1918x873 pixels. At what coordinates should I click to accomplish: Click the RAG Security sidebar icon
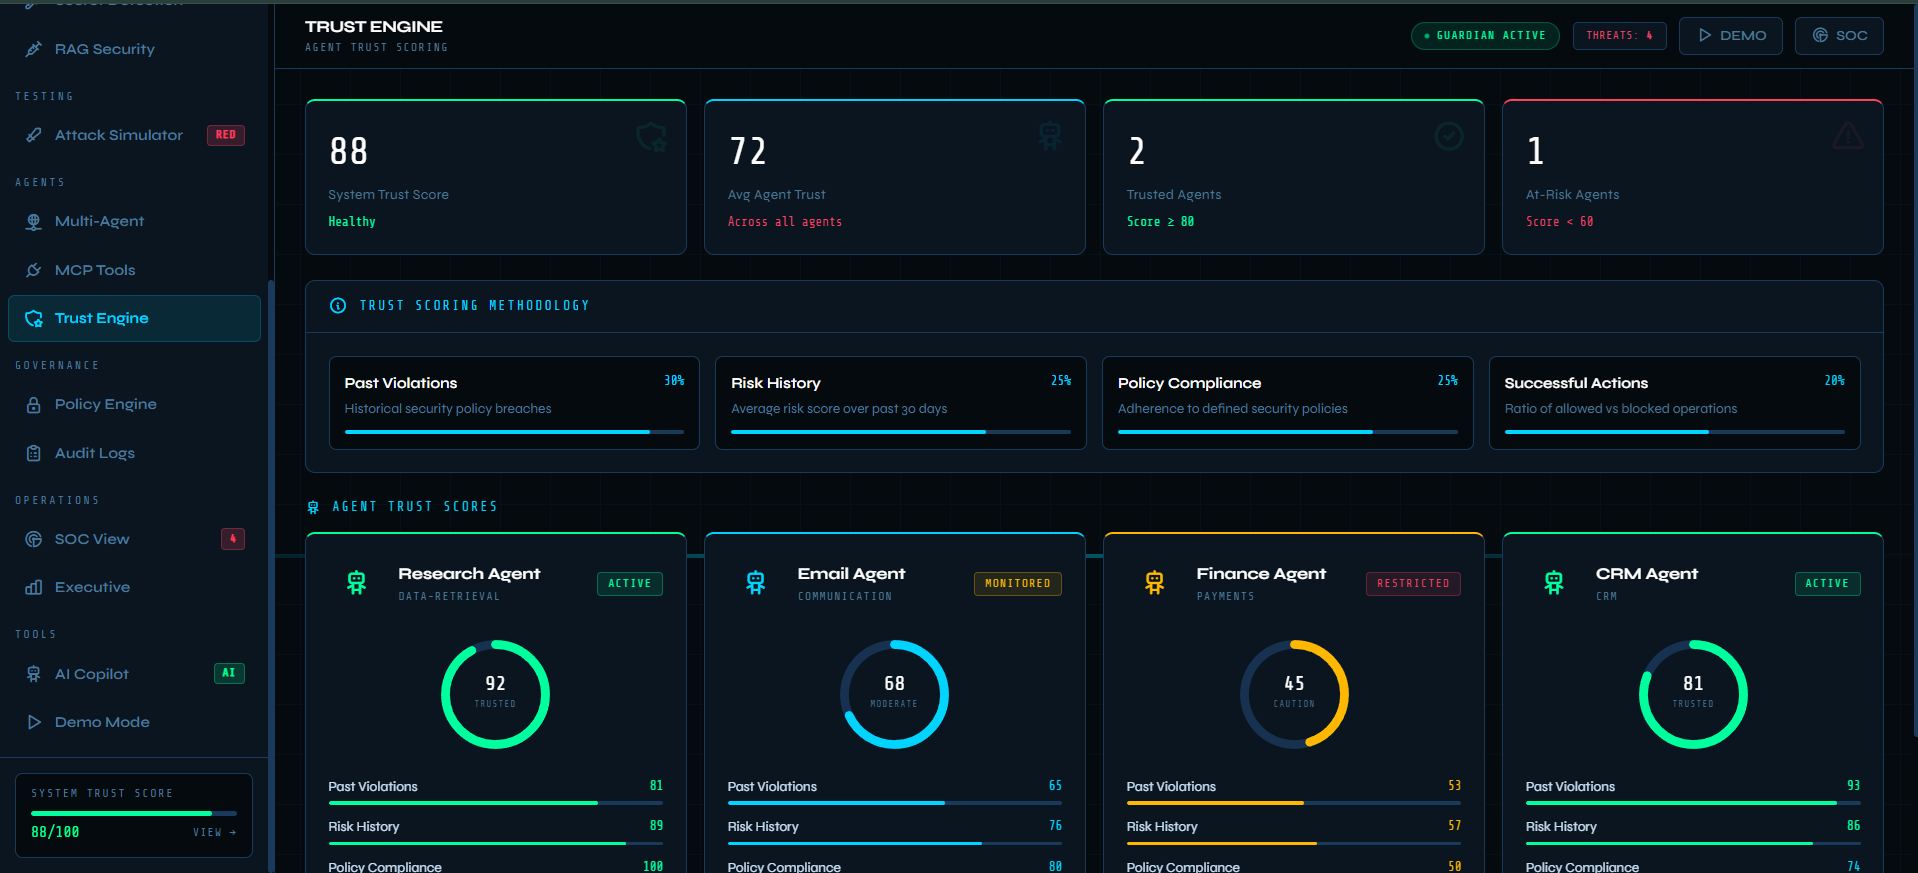tap(34, 49)
